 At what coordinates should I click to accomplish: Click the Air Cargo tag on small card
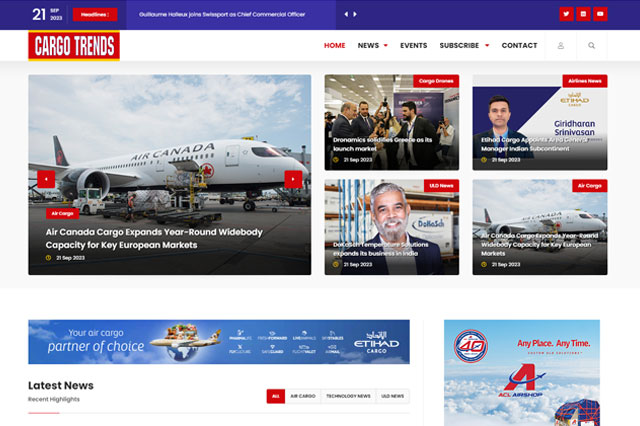tap(589, 186)
